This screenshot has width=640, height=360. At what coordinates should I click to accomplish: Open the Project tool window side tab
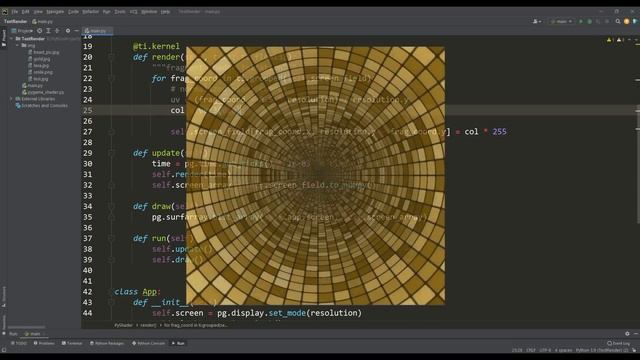pyautogui.click(x=4, y=38)
